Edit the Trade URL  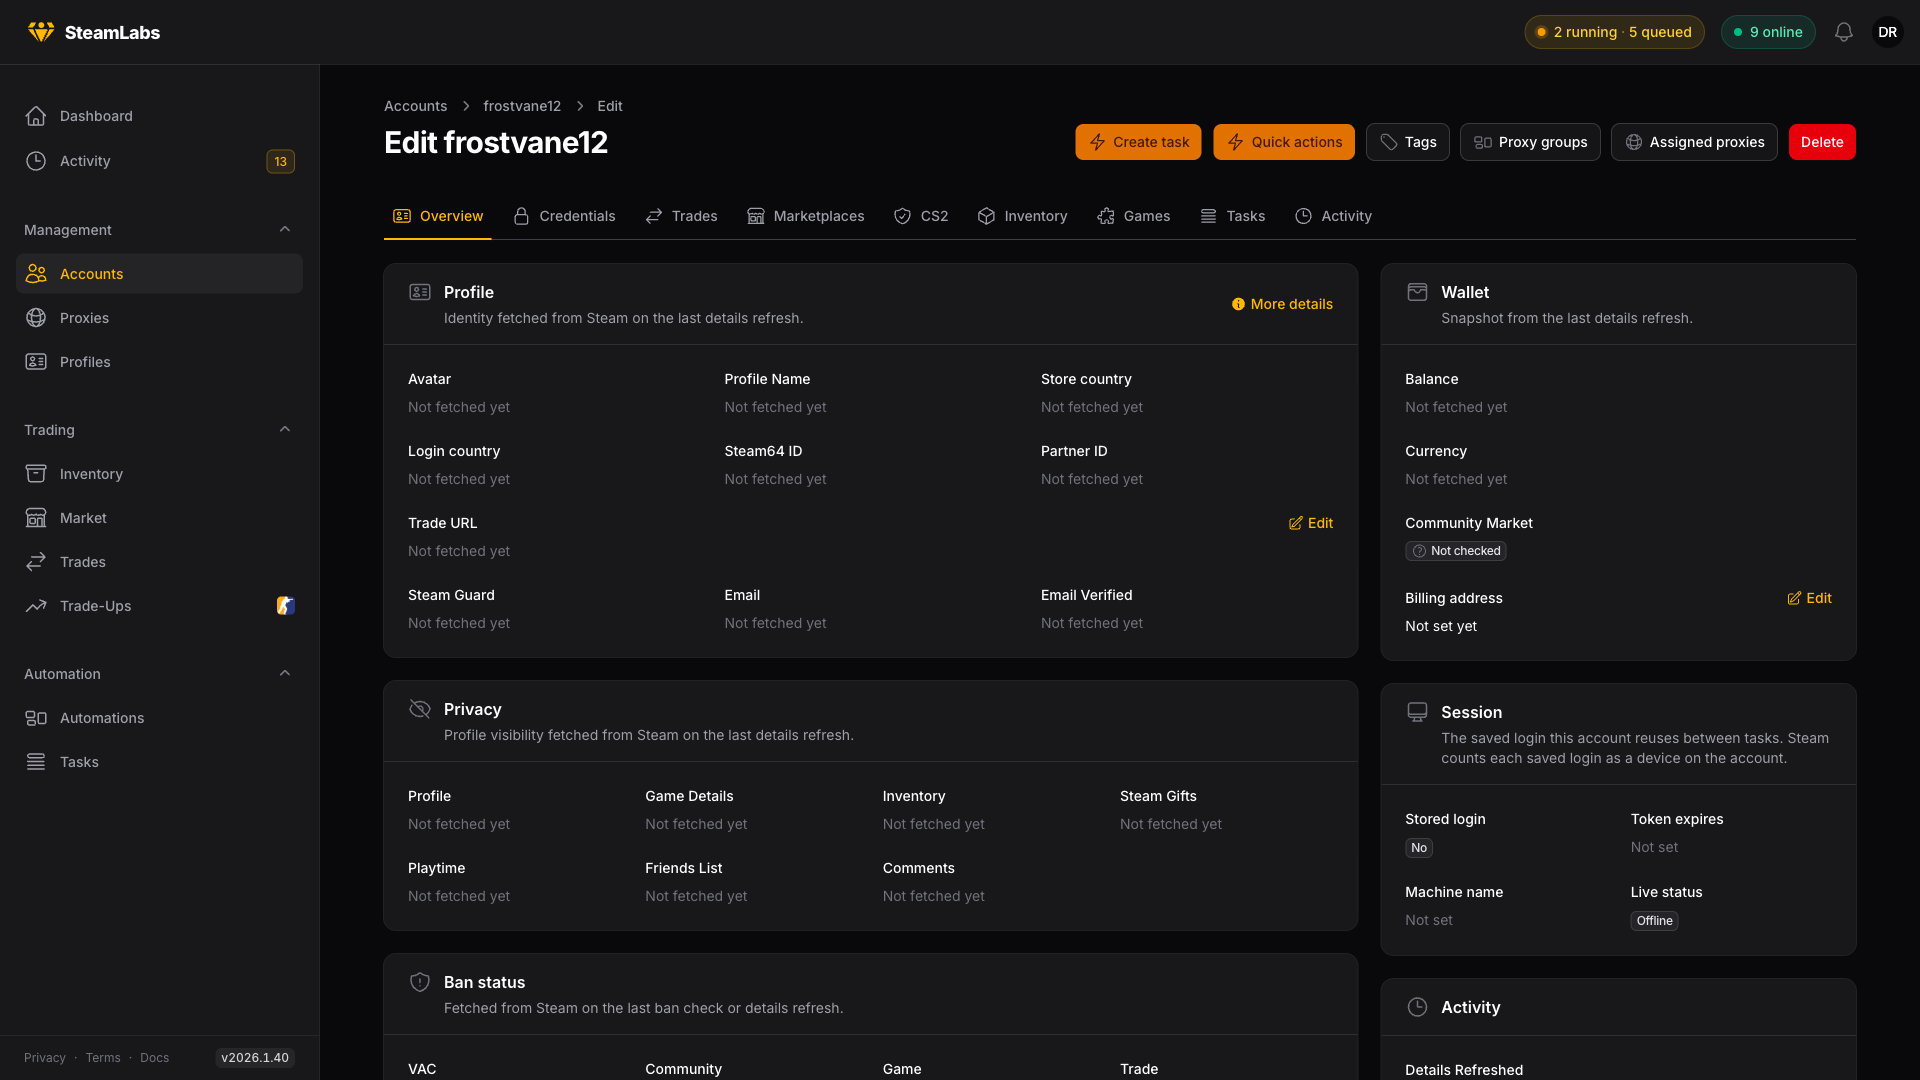(1311, 523)
